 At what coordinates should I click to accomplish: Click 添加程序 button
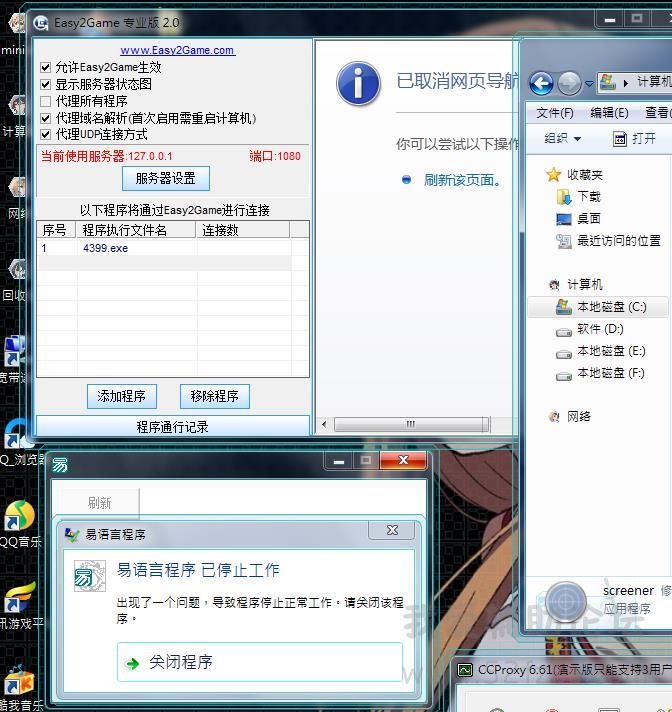click(122, 396)
